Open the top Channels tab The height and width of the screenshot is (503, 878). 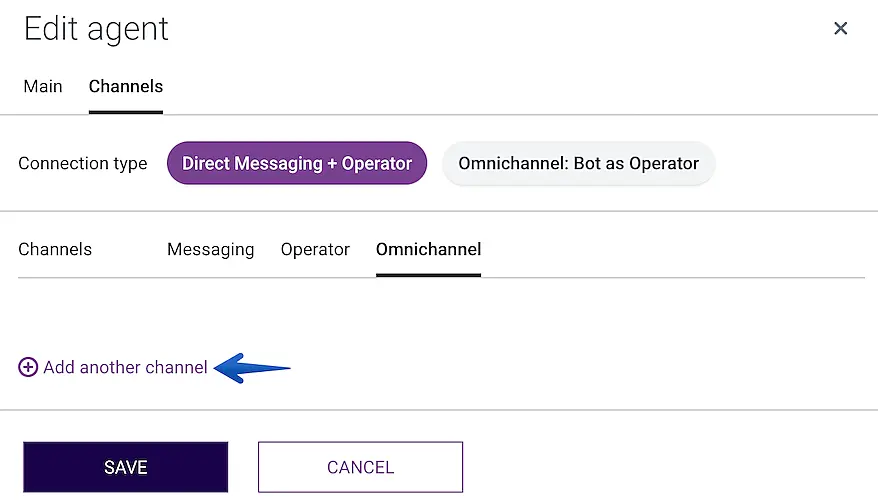[126, 86]
